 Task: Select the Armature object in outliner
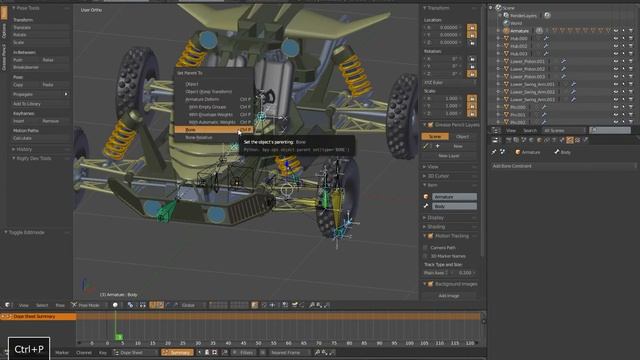click(x=519, y=31)
